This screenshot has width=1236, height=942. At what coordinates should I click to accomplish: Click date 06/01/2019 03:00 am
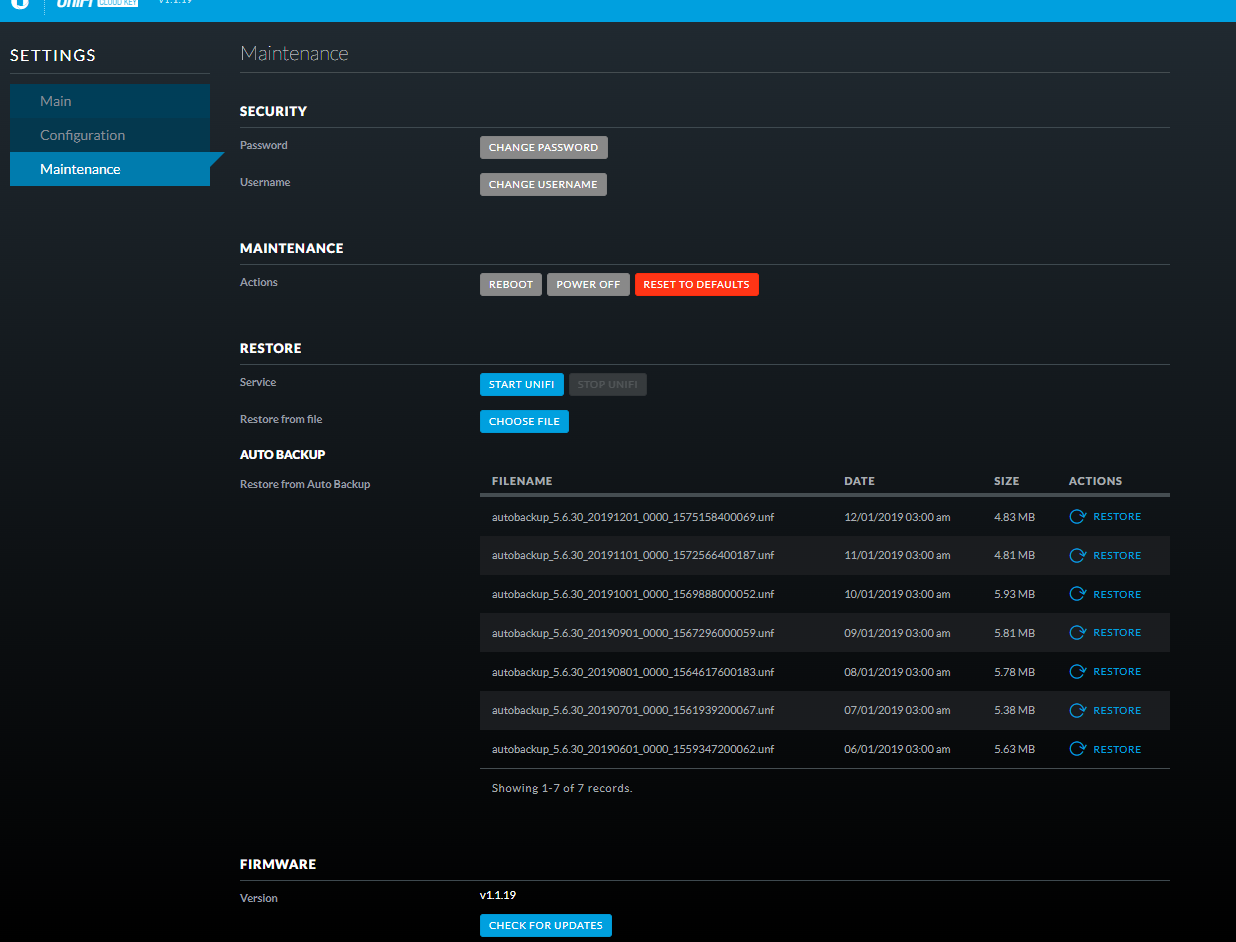pos(897,749)
